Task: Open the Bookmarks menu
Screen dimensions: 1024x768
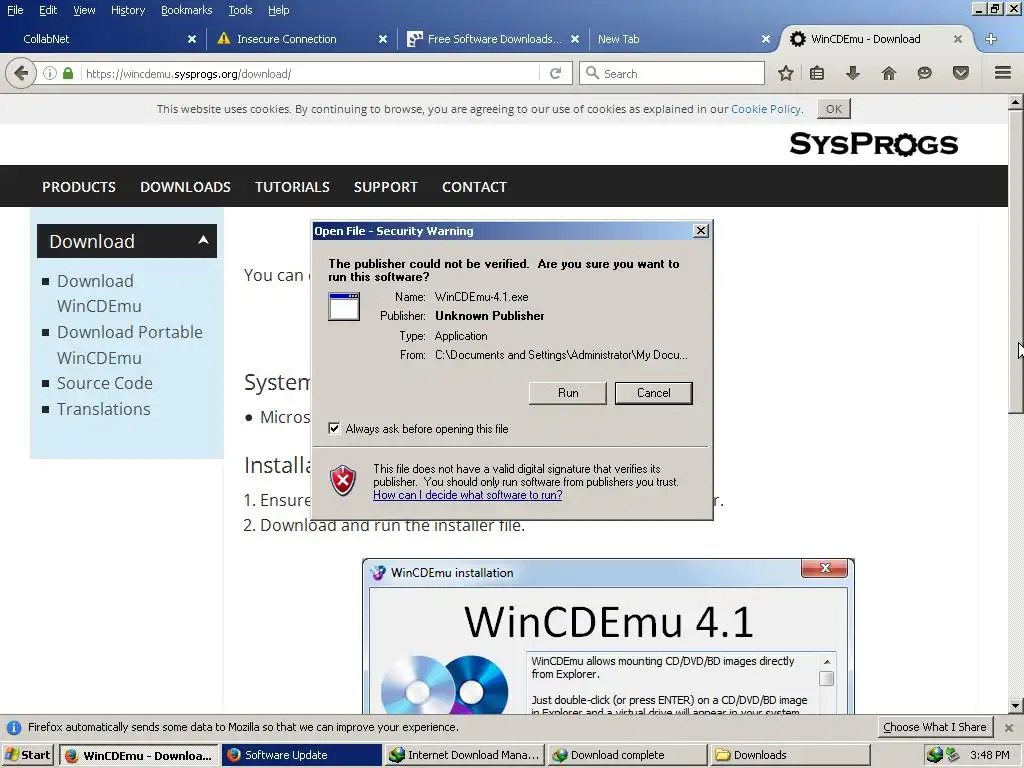Action: pyautogui.click(x=187, y=10)
